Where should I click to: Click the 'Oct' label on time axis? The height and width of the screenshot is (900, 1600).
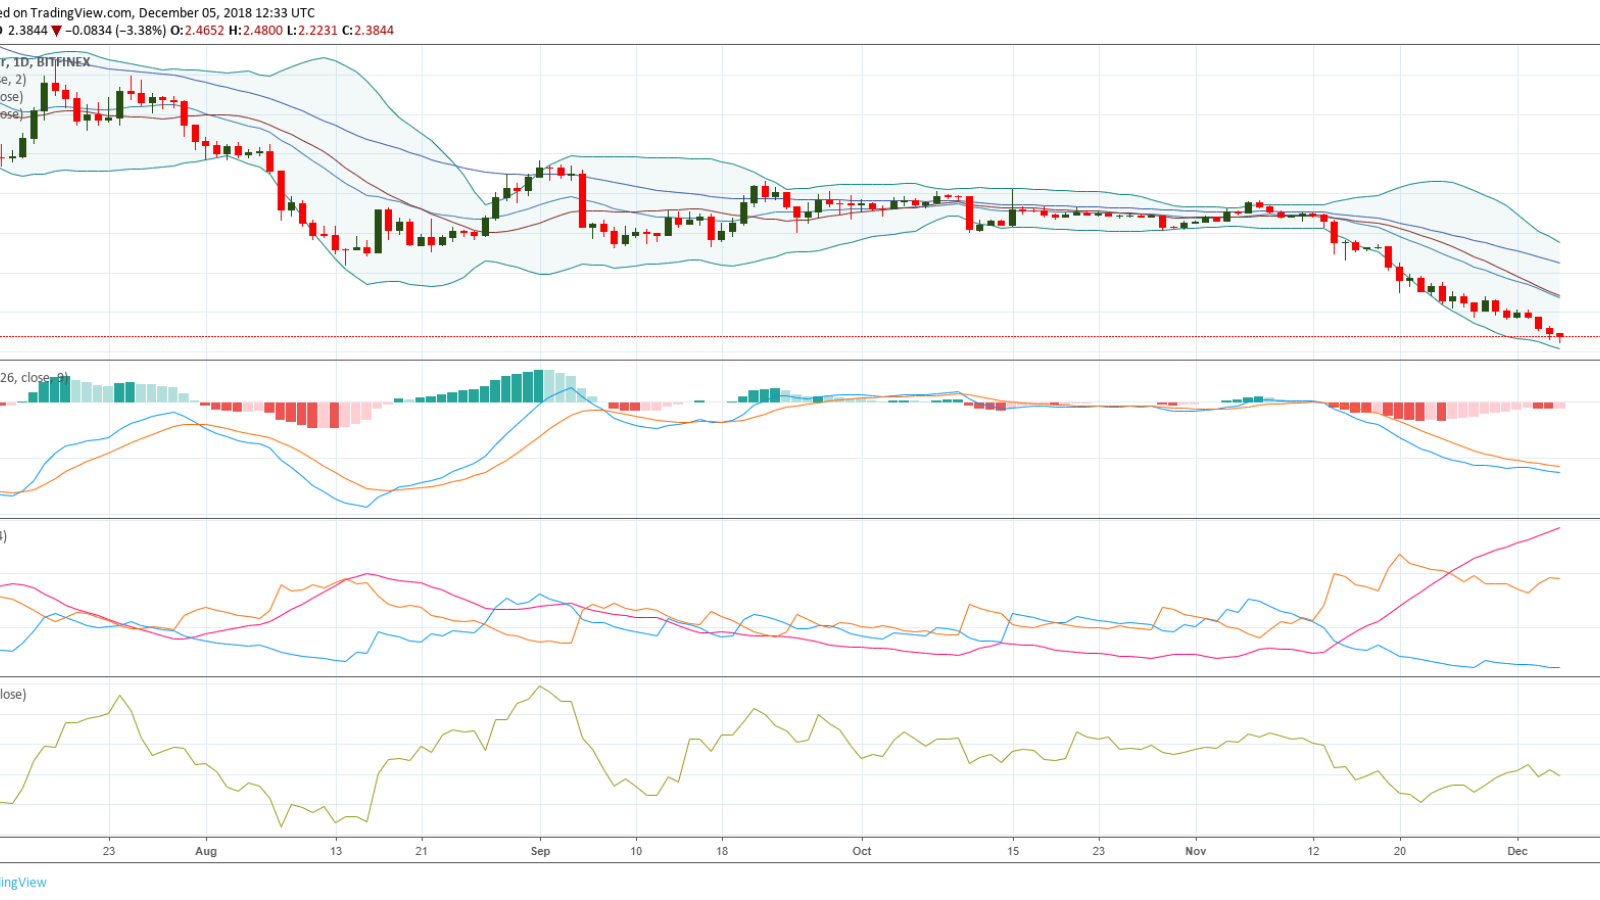pyautogui.click(x=862, y=852)
